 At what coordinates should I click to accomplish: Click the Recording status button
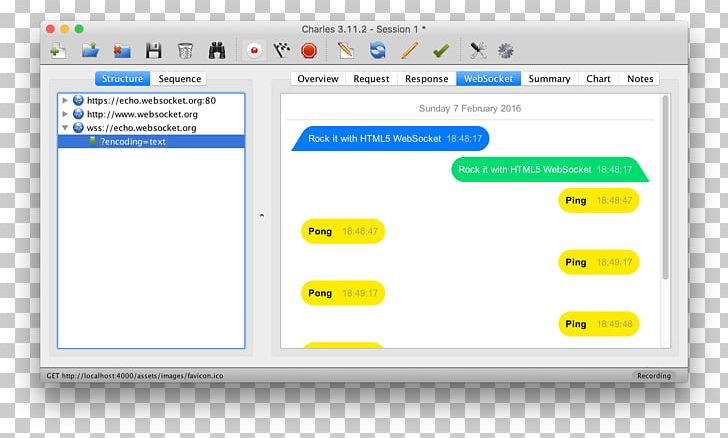pyautogui.click(x=655, y=376)
